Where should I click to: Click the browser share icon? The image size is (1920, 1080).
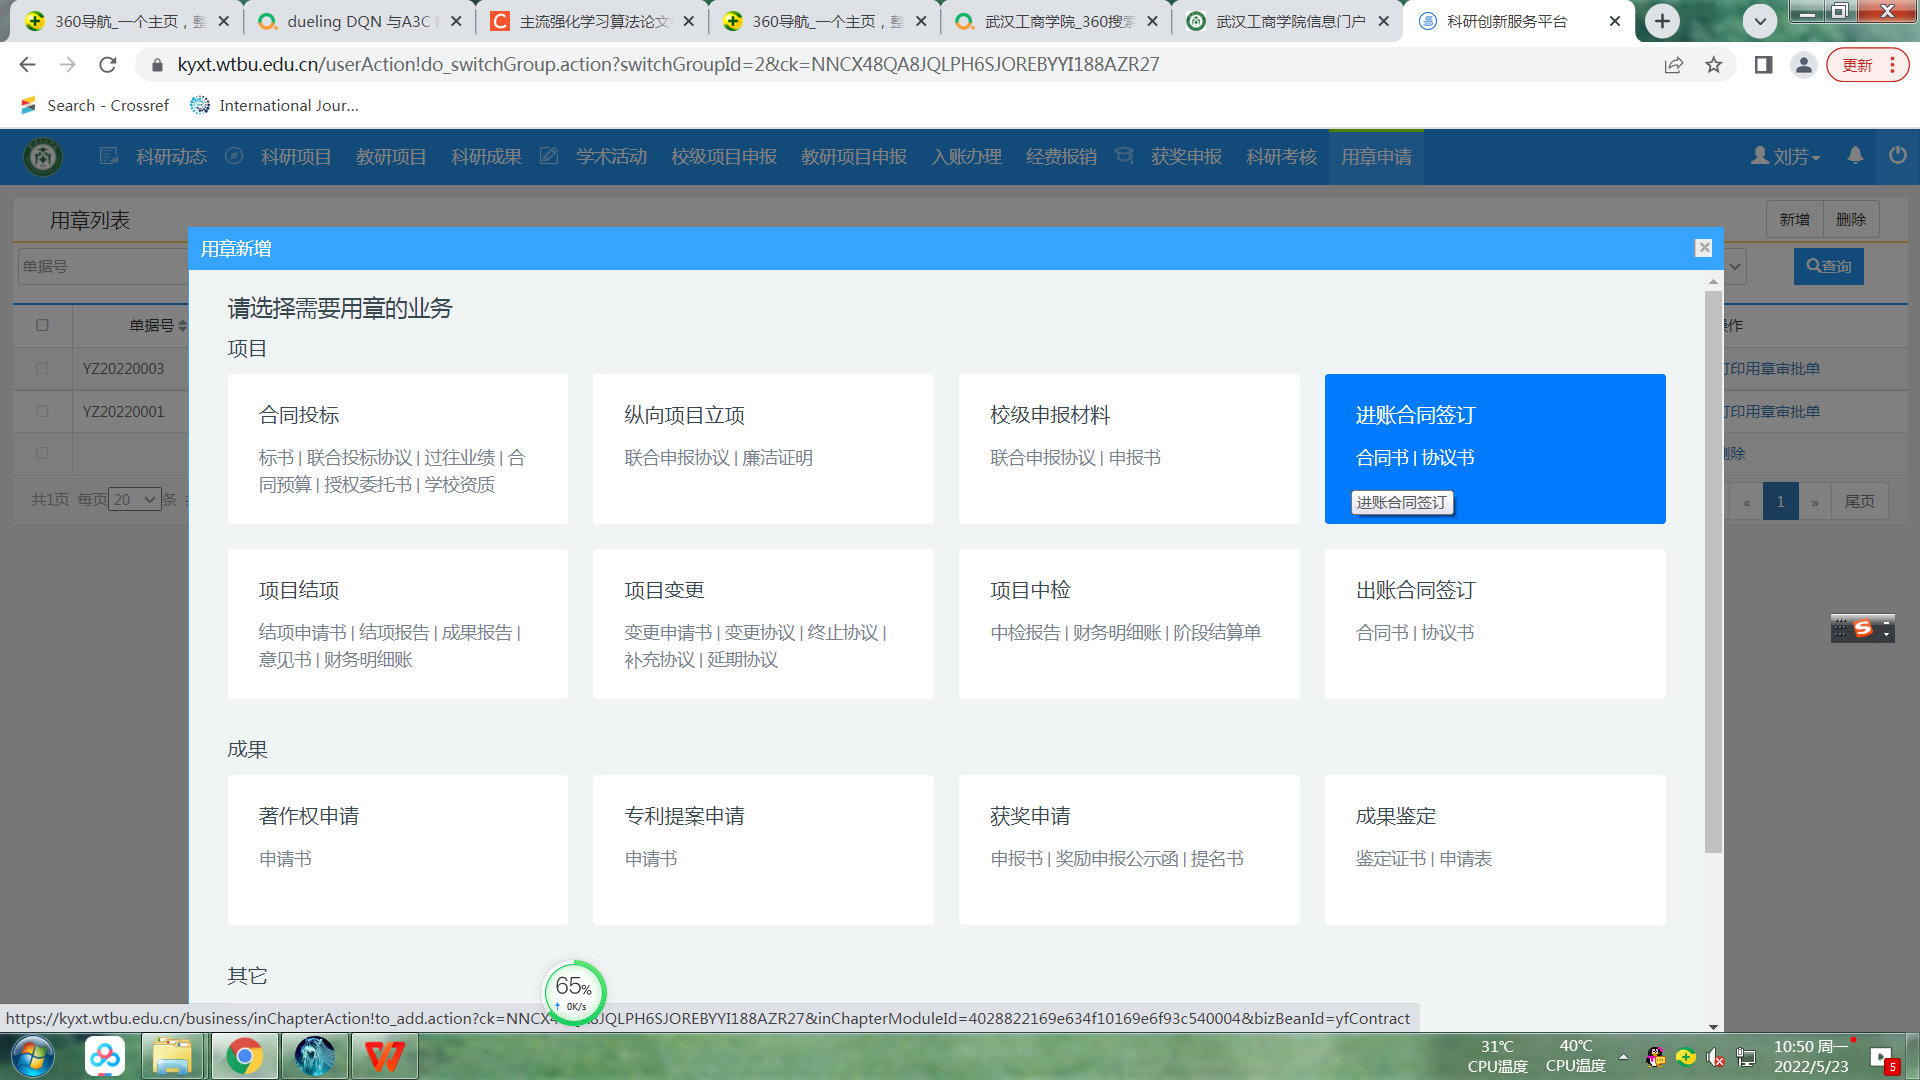pos(1673,65)
